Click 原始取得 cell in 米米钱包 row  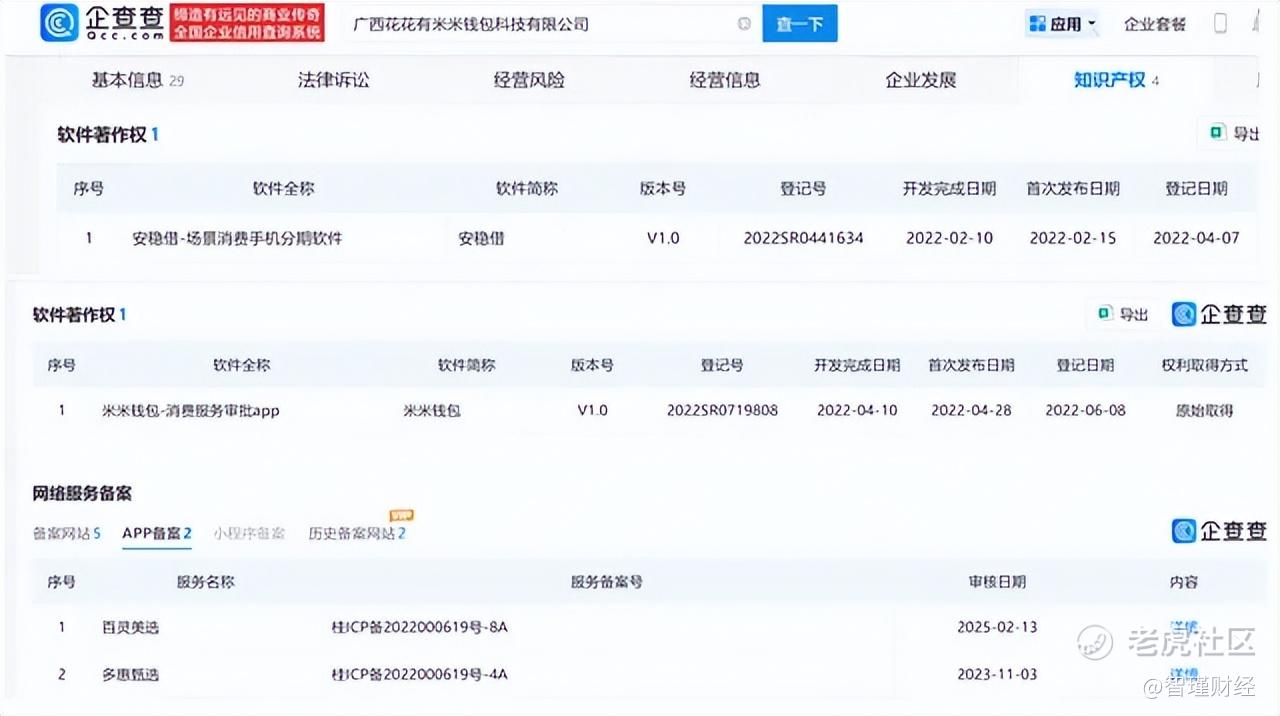click(x=1204, y=411)
